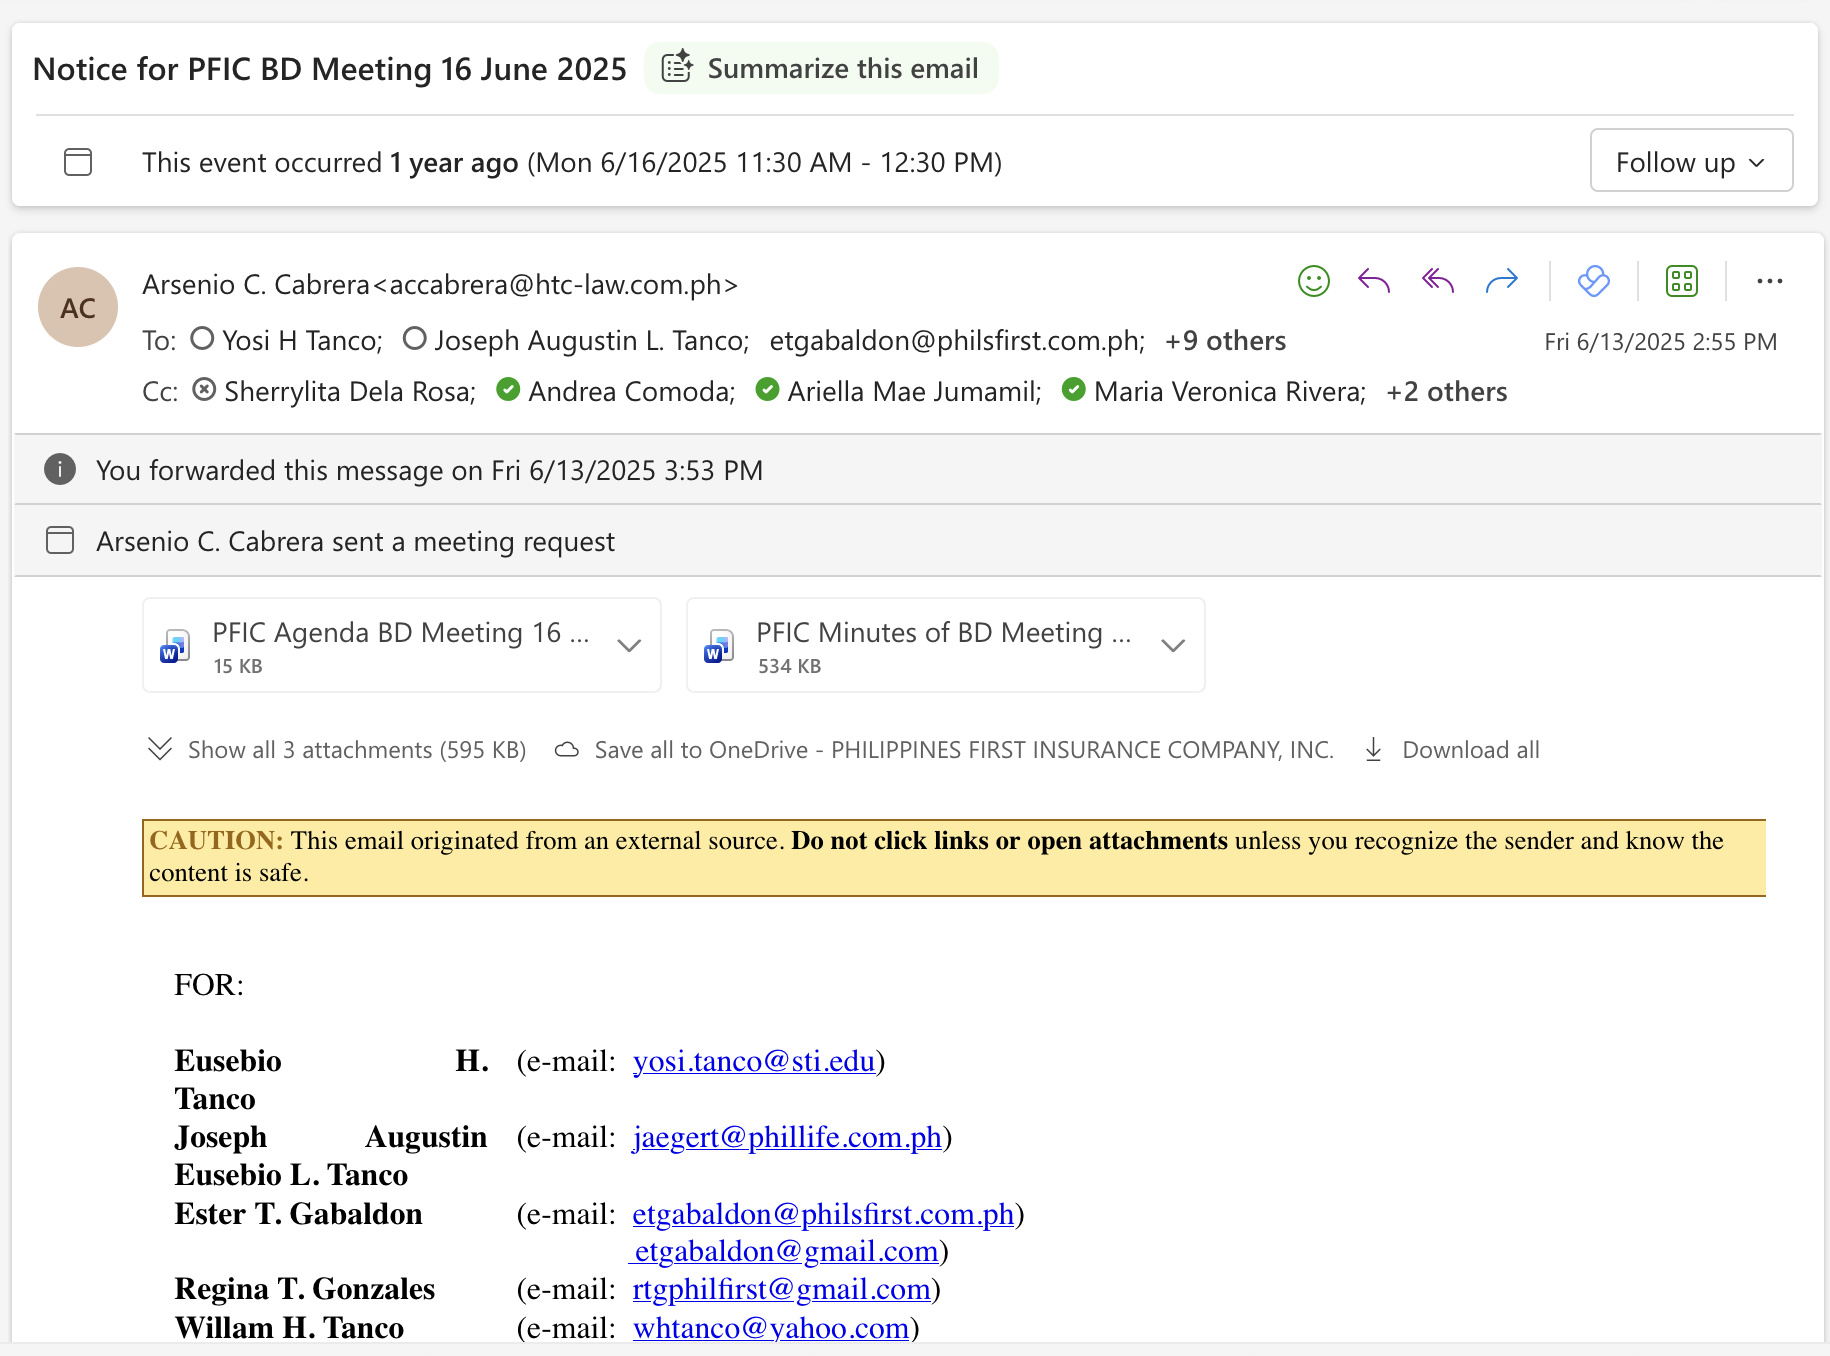Open the Follow up dropdown
Screen dimensions: 1830x1356
1691,161
